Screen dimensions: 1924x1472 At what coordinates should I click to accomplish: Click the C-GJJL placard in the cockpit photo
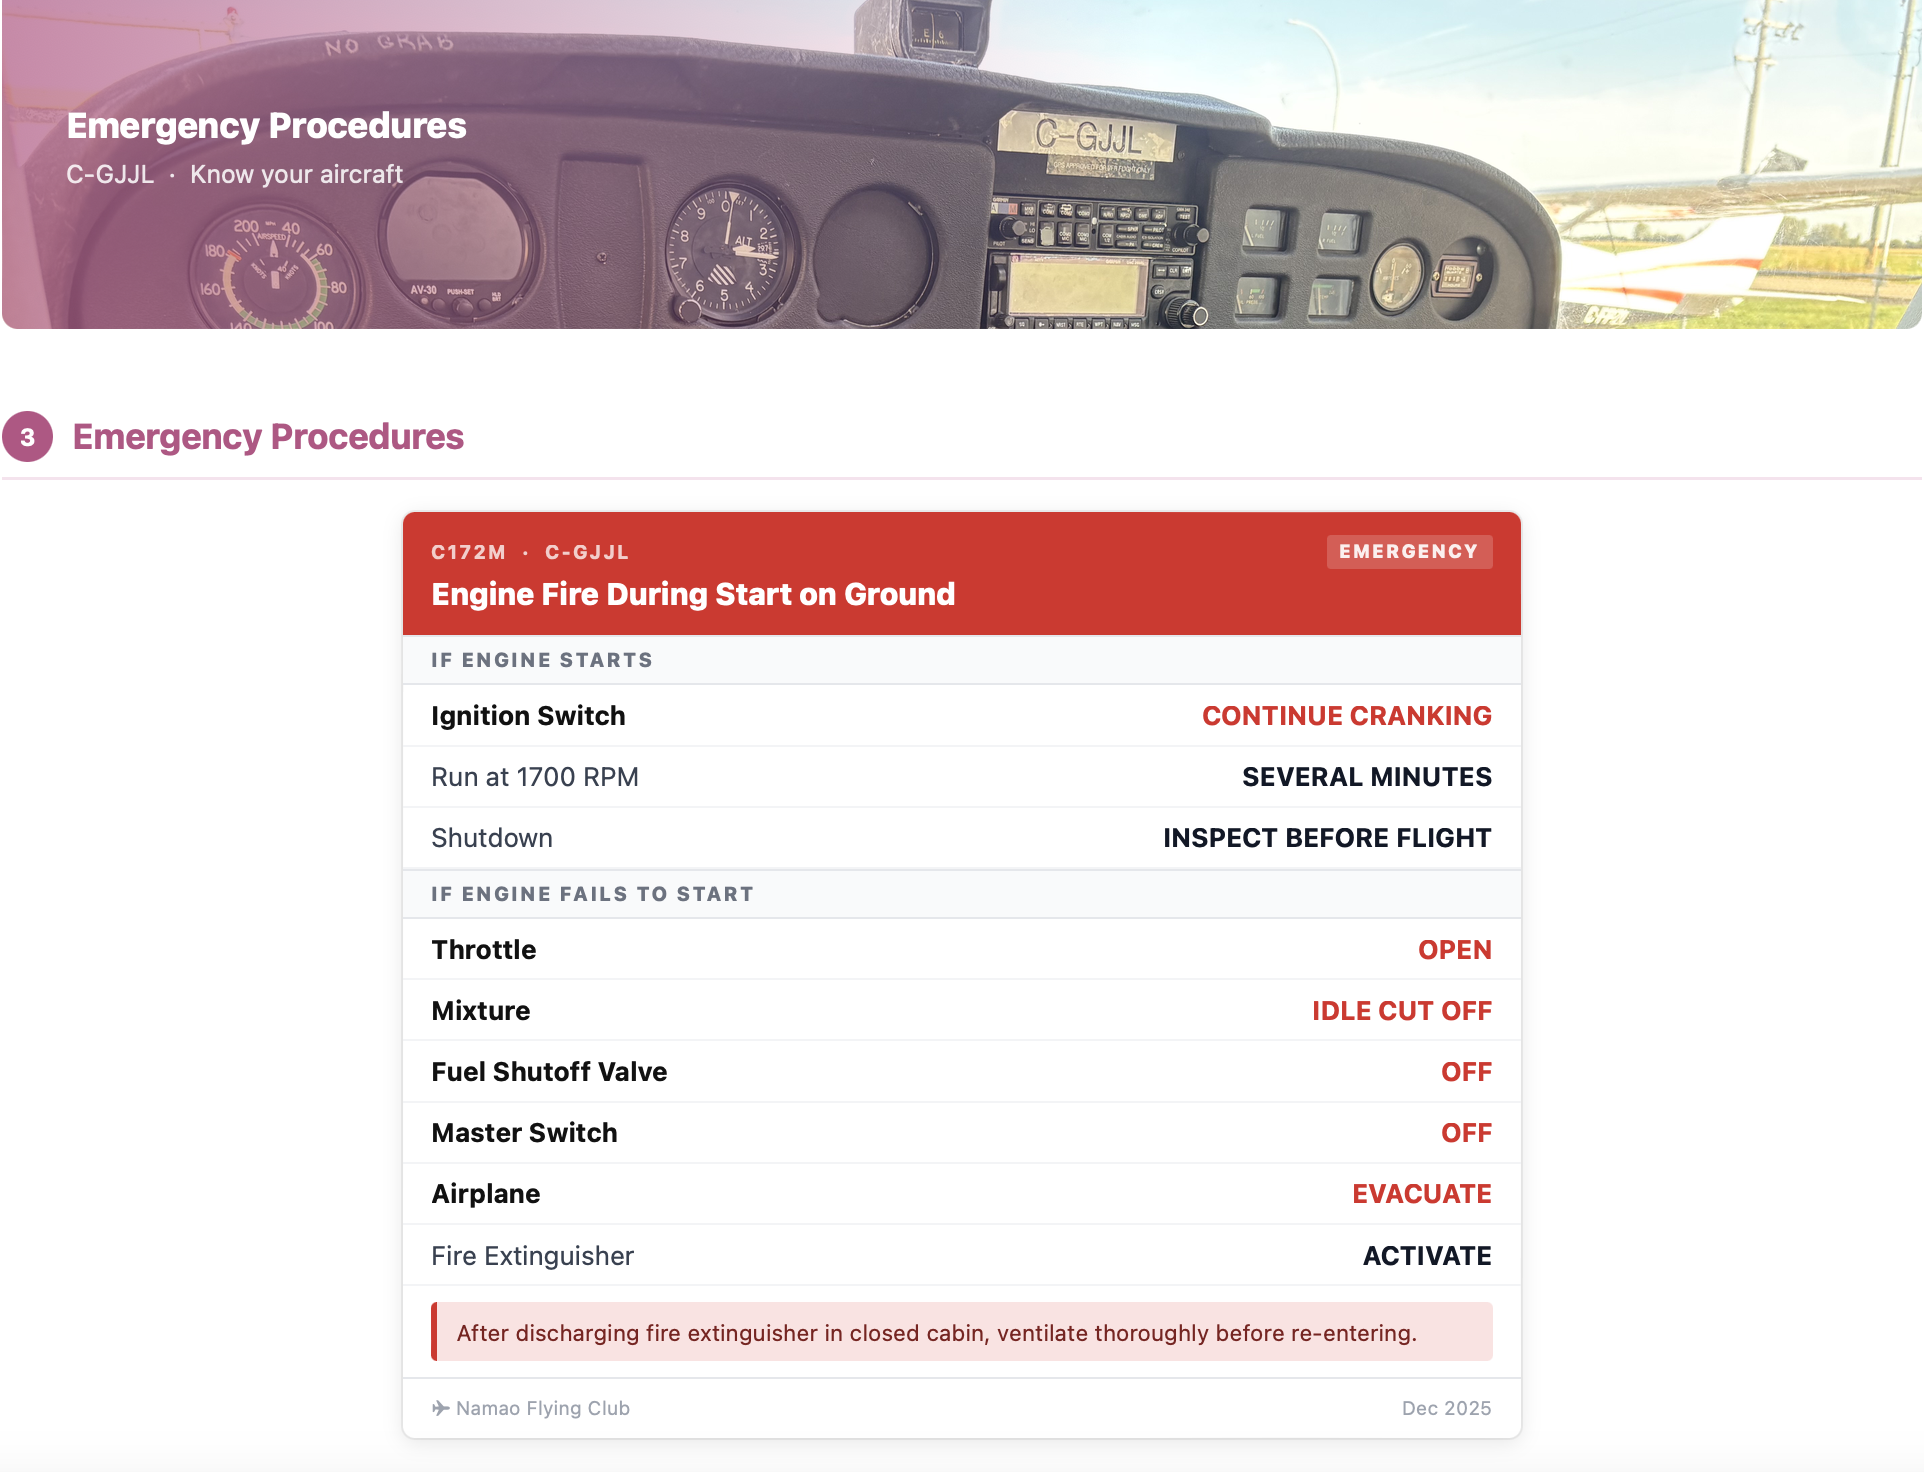point(1088,137)
